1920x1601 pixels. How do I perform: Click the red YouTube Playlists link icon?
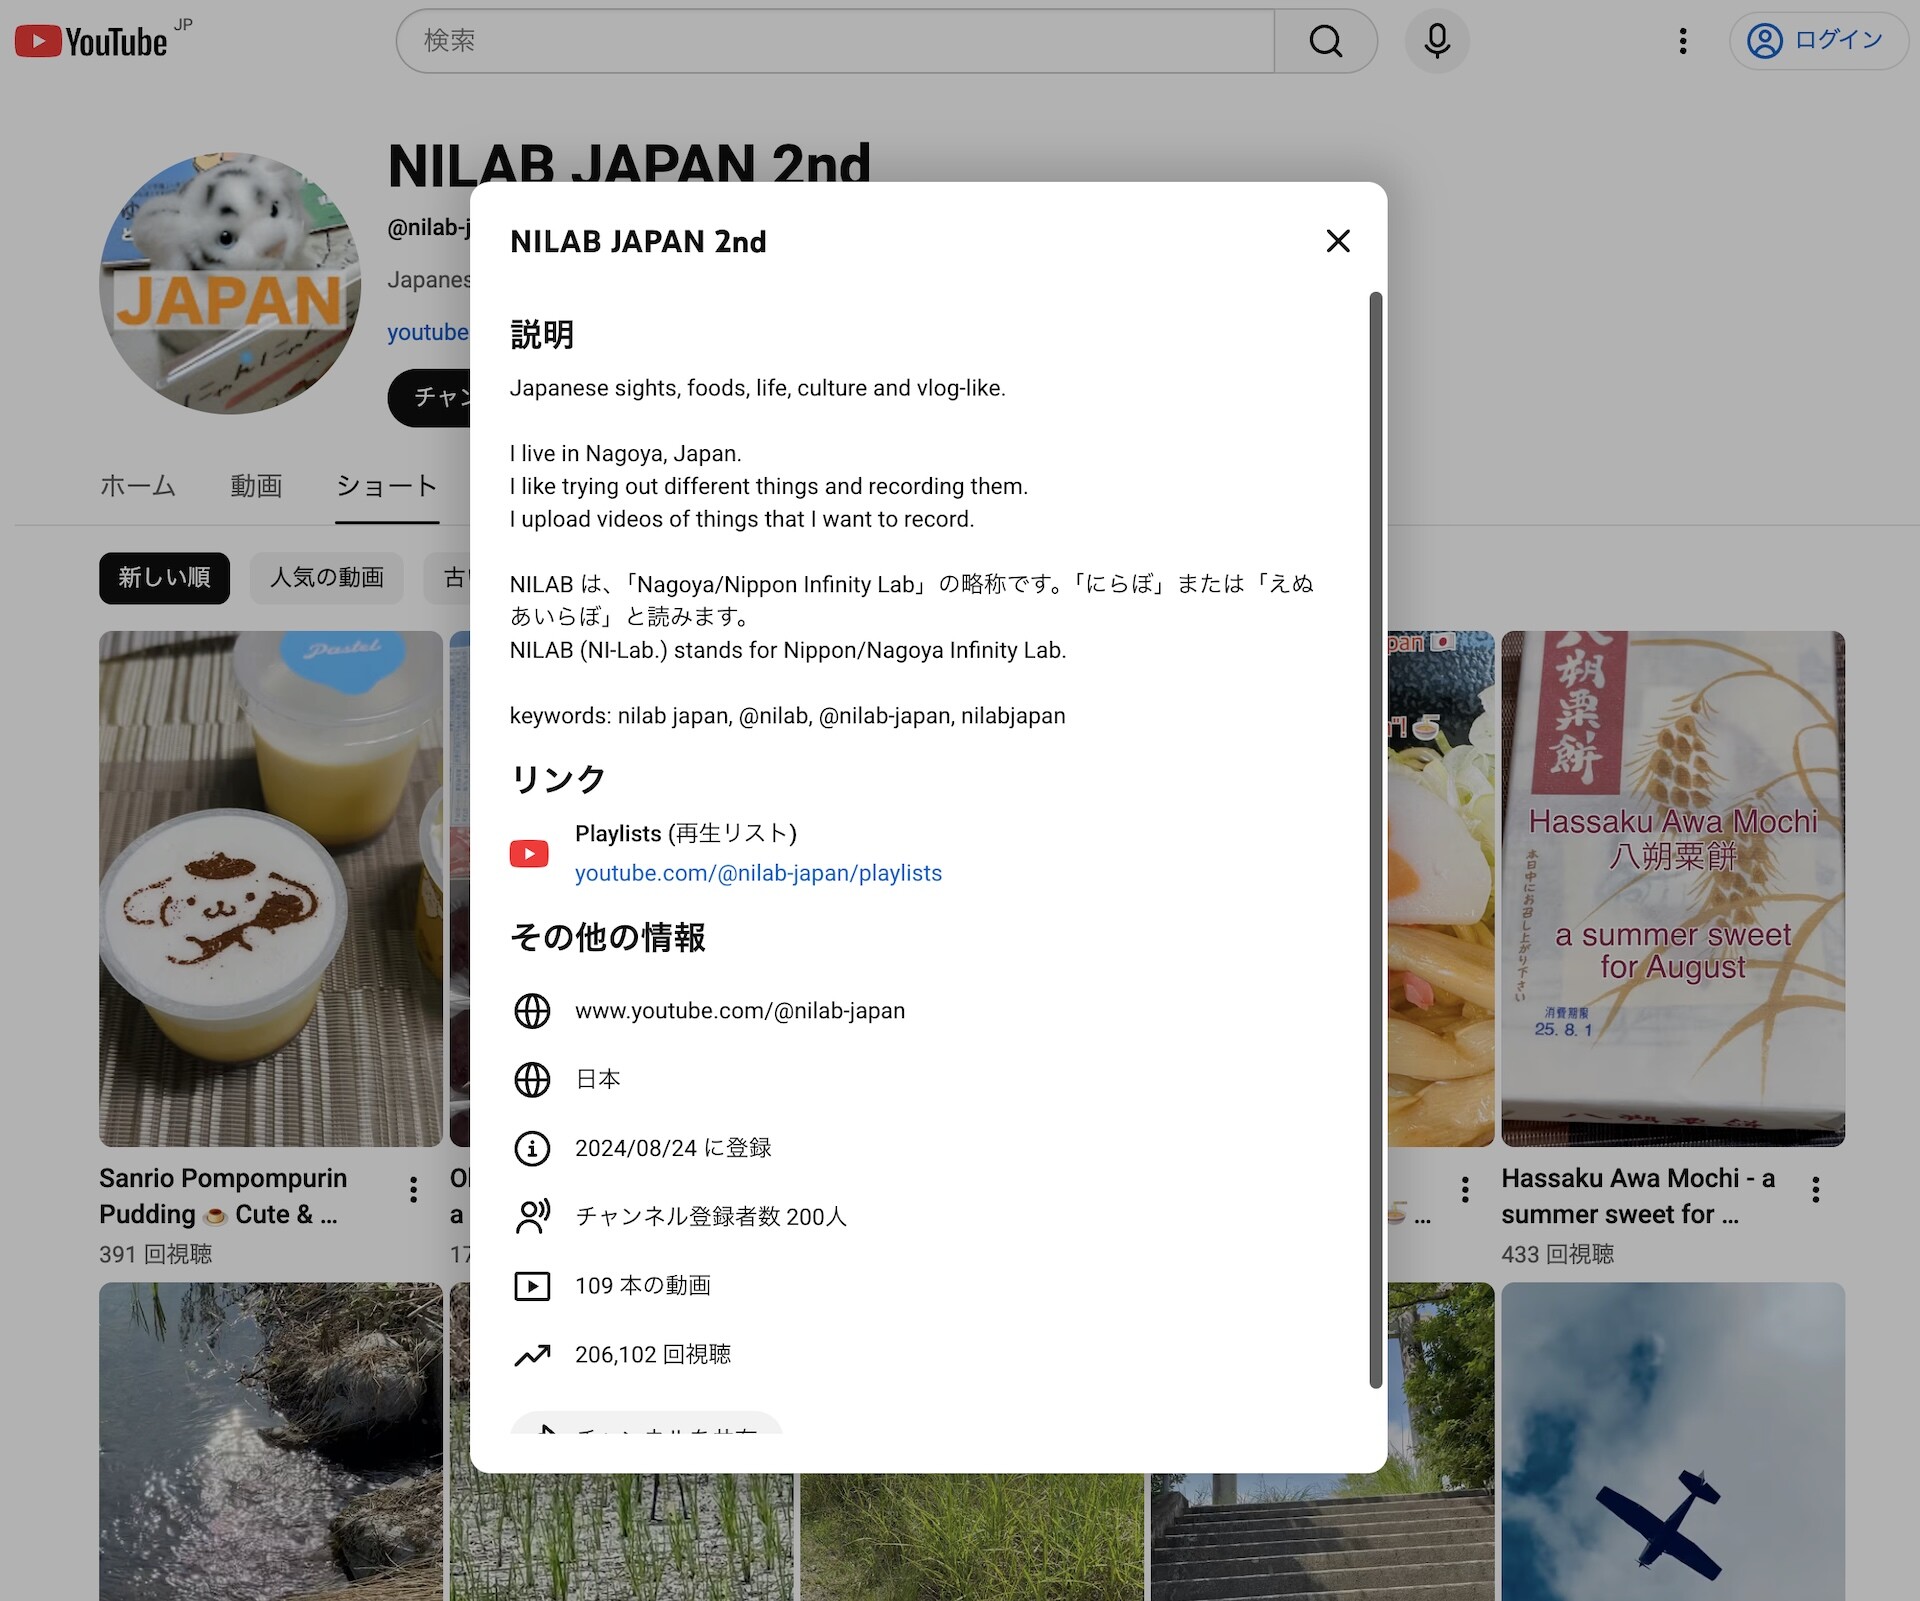(529, 853)
